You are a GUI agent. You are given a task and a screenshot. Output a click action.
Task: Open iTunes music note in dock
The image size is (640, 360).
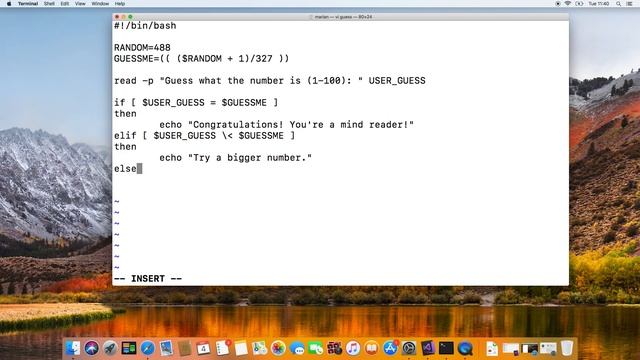(353, 348)
